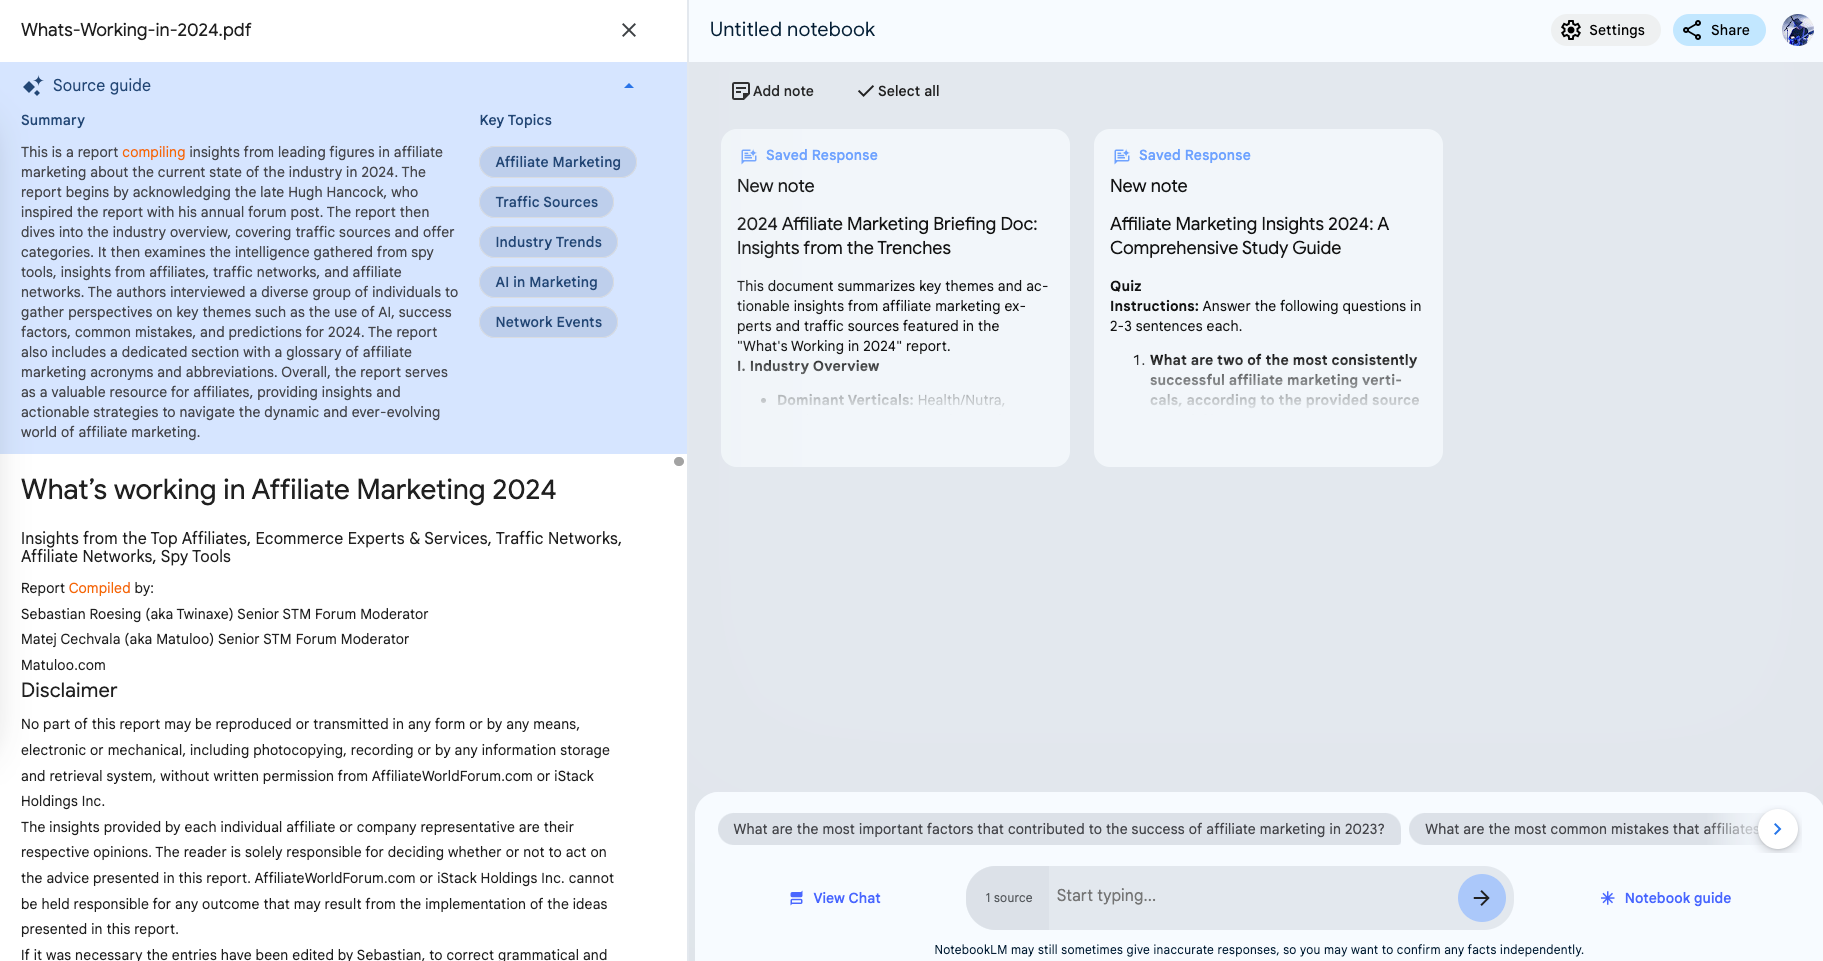This screenshot has height=961, width=1823.
Task: Click the Matej Cechvala moderator line
Action: [215, 639]
